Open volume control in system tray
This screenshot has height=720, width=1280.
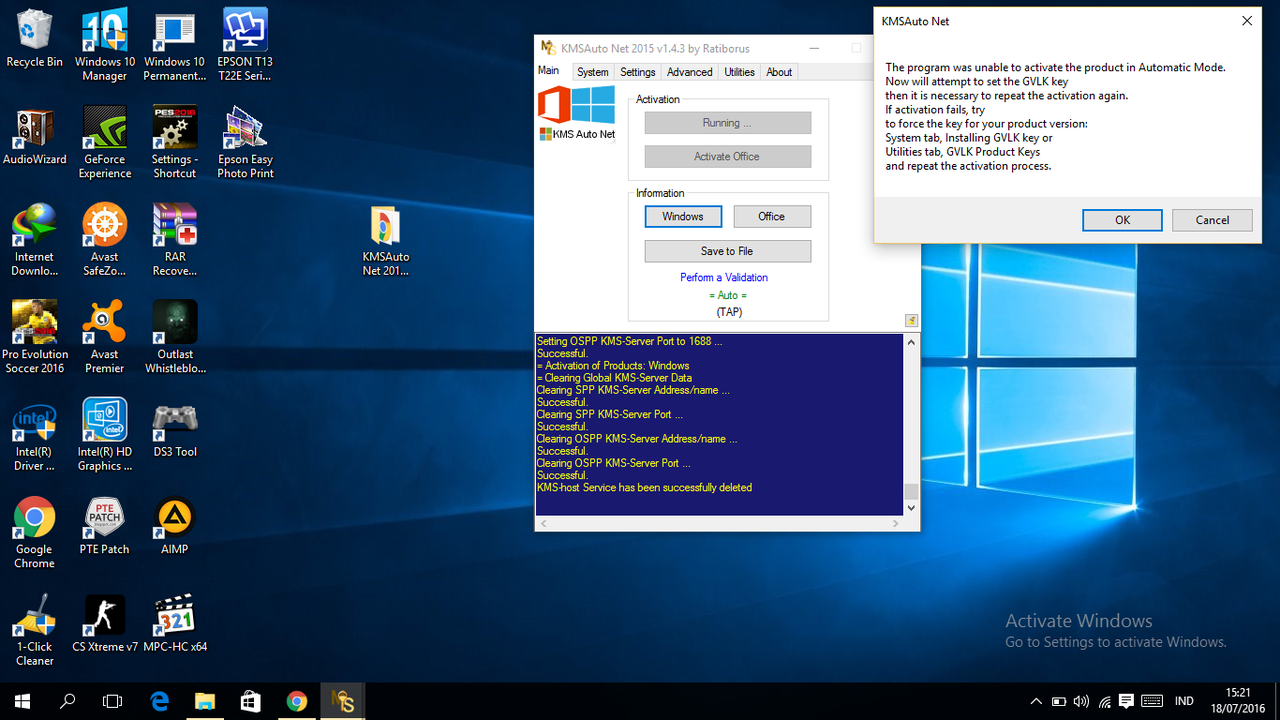(x=1082, y=702)
